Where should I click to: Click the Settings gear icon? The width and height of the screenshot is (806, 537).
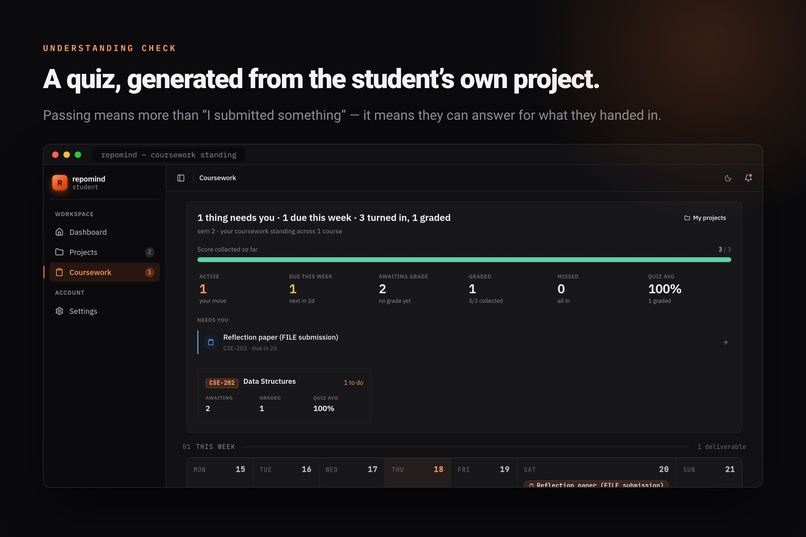pyautogui.click(x=59, y=311)
